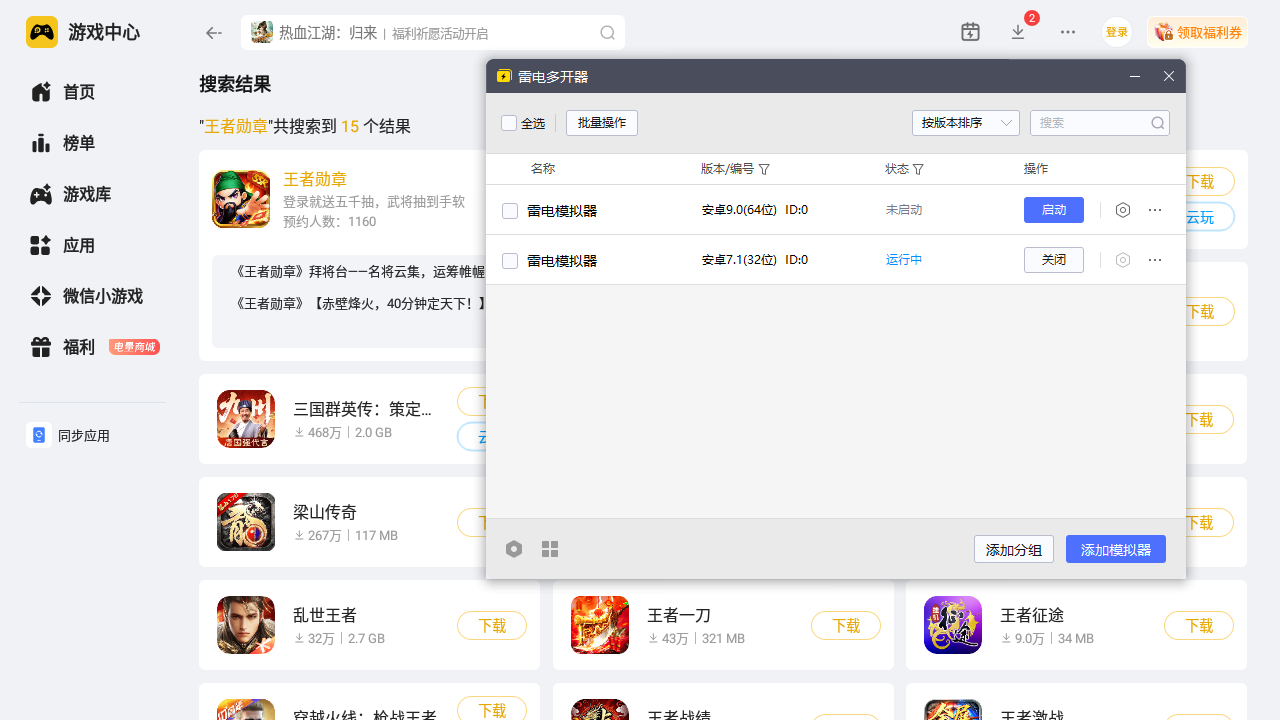This screenshot has height=720, width=1280.
Task: Open more options for the running Android 7.1 emulator
Action: point(1155,260)
